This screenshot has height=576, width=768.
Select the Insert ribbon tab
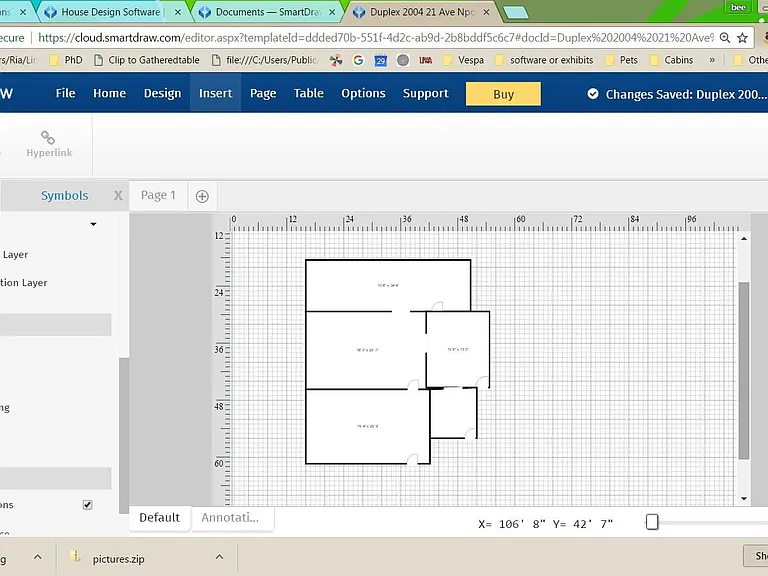pyautogui.click(x=216, y=93)
